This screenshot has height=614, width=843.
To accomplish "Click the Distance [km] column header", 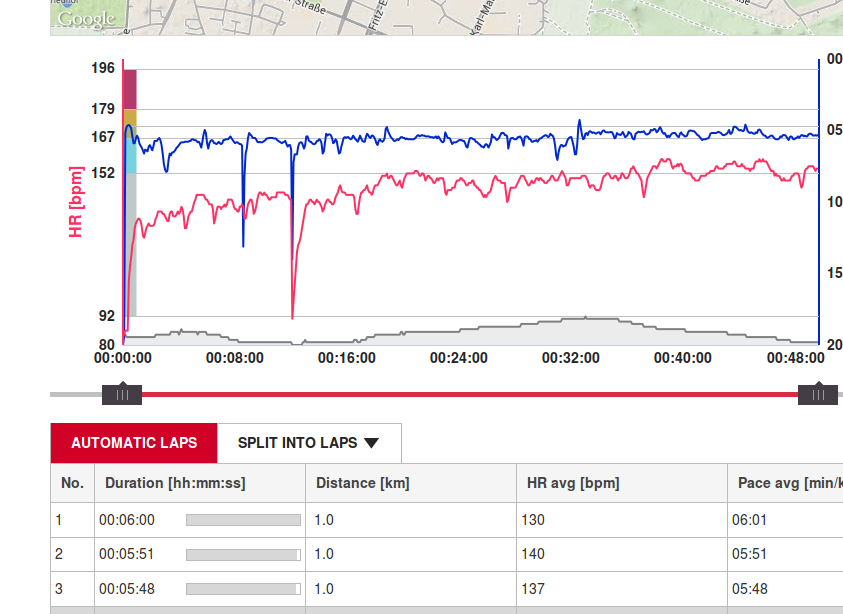I will 363,483.
